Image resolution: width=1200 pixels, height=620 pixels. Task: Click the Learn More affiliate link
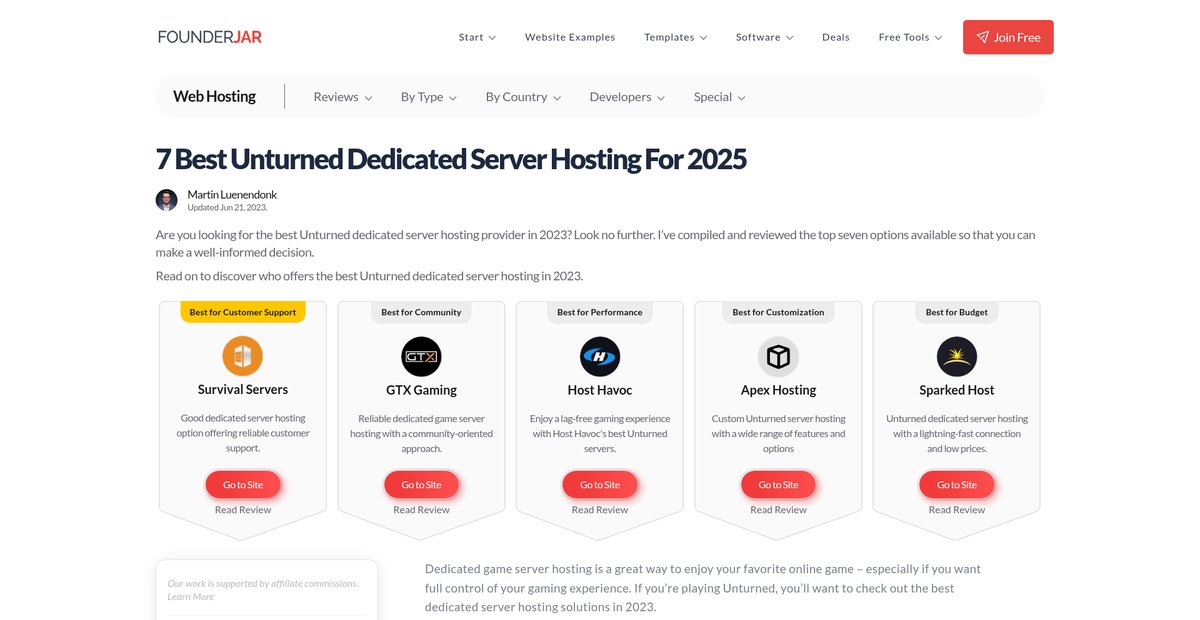point(190,597)
